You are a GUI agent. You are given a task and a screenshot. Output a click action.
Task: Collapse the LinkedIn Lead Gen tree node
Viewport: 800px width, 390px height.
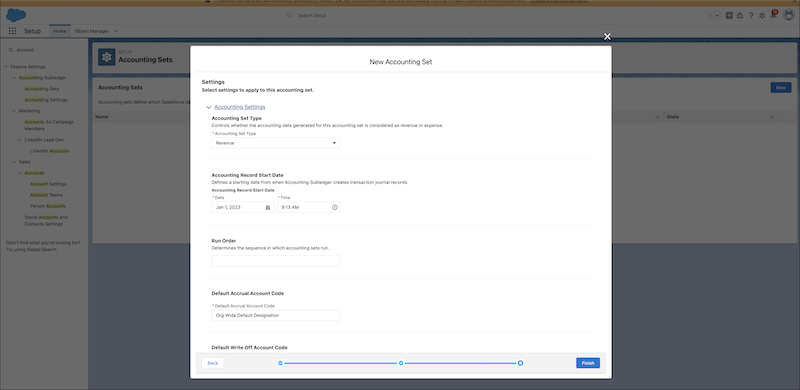pos(19,140)
